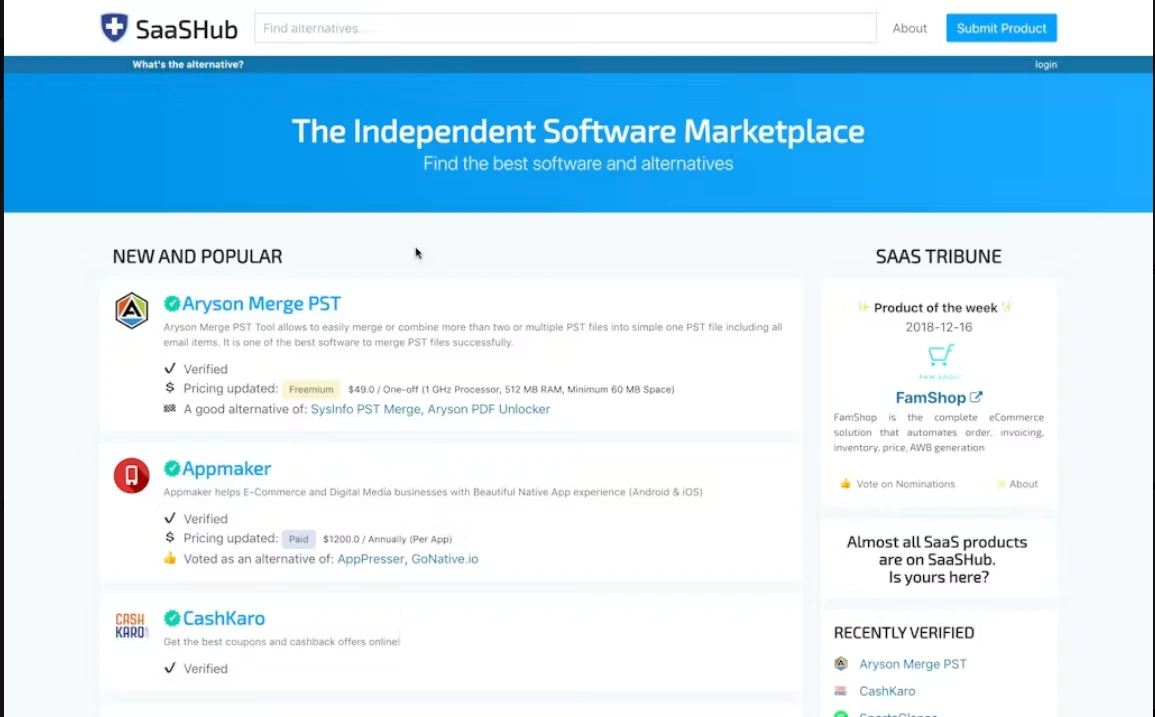Click small Aryson icon in Recently Verified
Viewport: 1155px width, 717px height.
click(840, 664)
